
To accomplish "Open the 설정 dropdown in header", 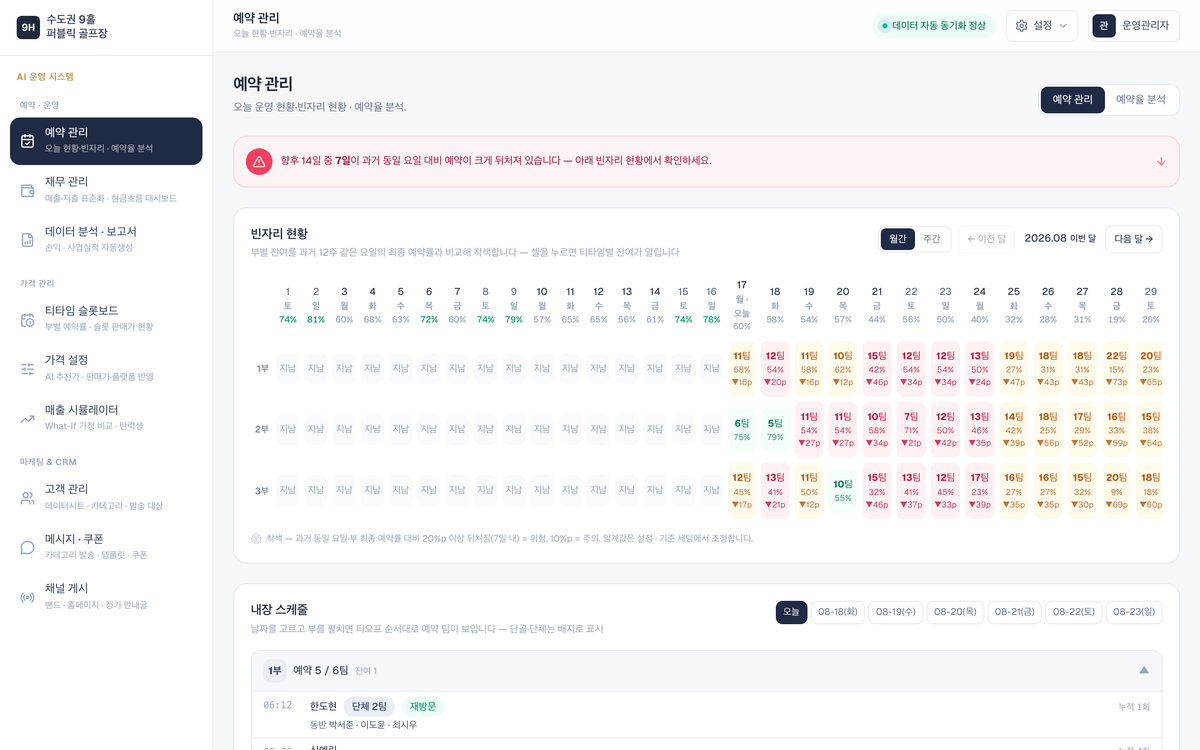I will (x=1042, y=26).
